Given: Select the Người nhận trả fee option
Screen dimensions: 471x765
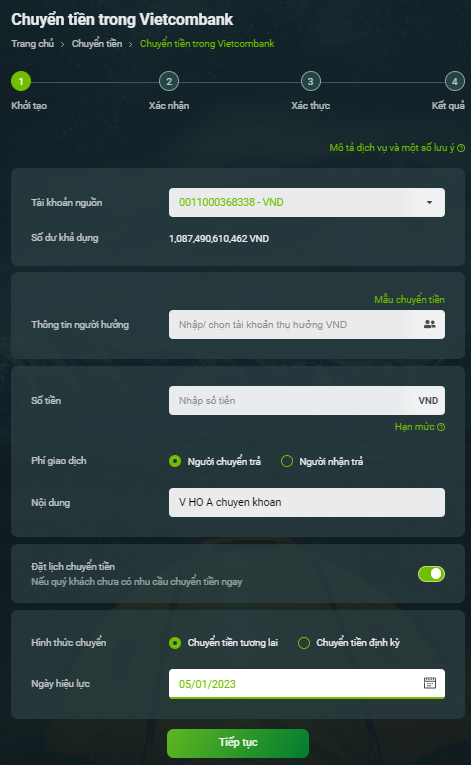Looking at the screenshot, I should click(287, 461).
